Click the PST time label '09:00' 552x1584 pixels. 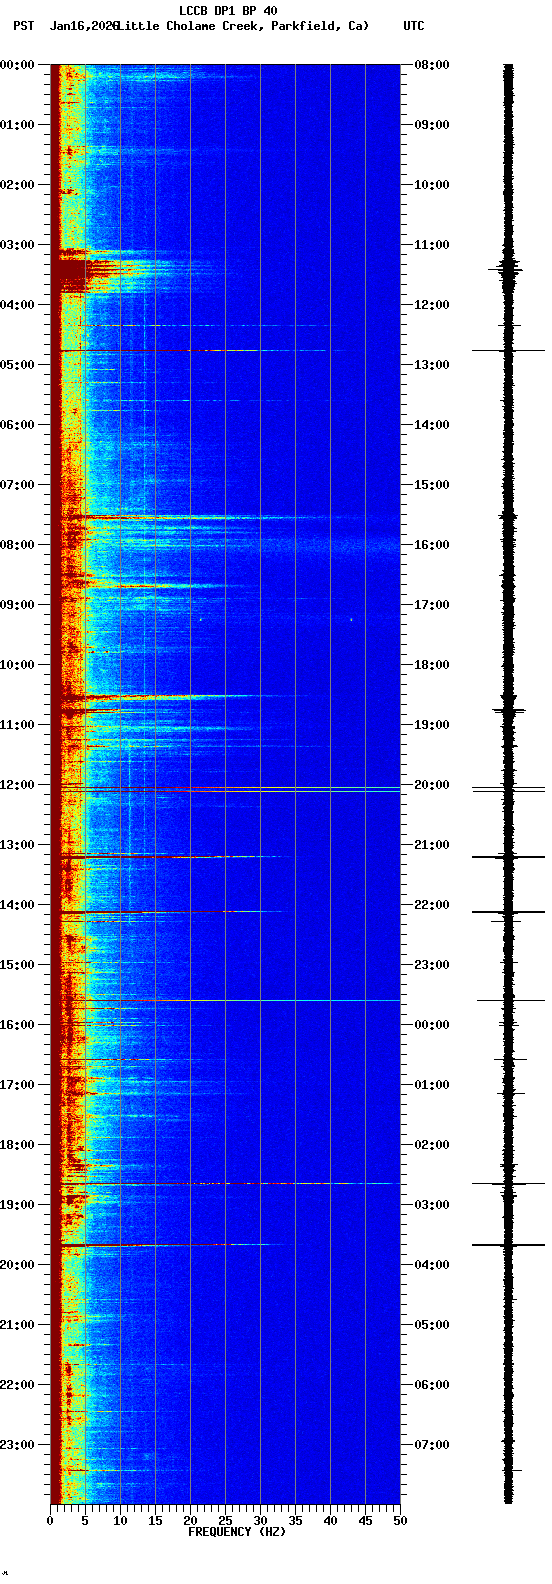16,605
